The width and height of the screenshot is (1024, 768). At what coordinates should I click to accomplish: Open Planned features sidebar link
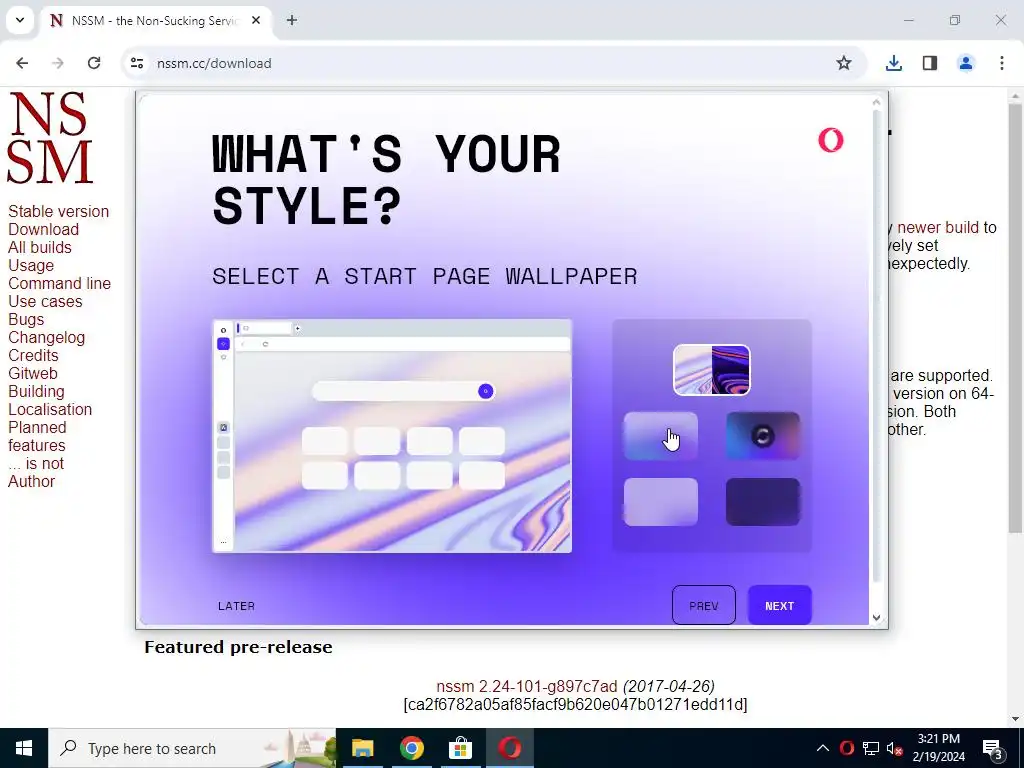(x=37, y=436)
